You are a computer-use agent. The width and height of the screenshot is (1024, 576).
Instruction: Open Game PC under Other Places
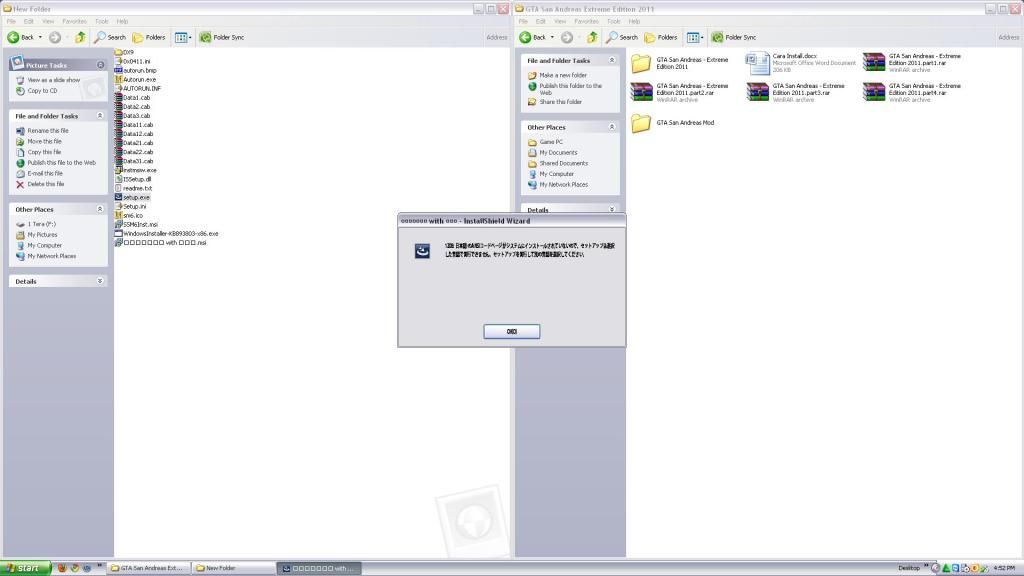(x=551, y=142)
